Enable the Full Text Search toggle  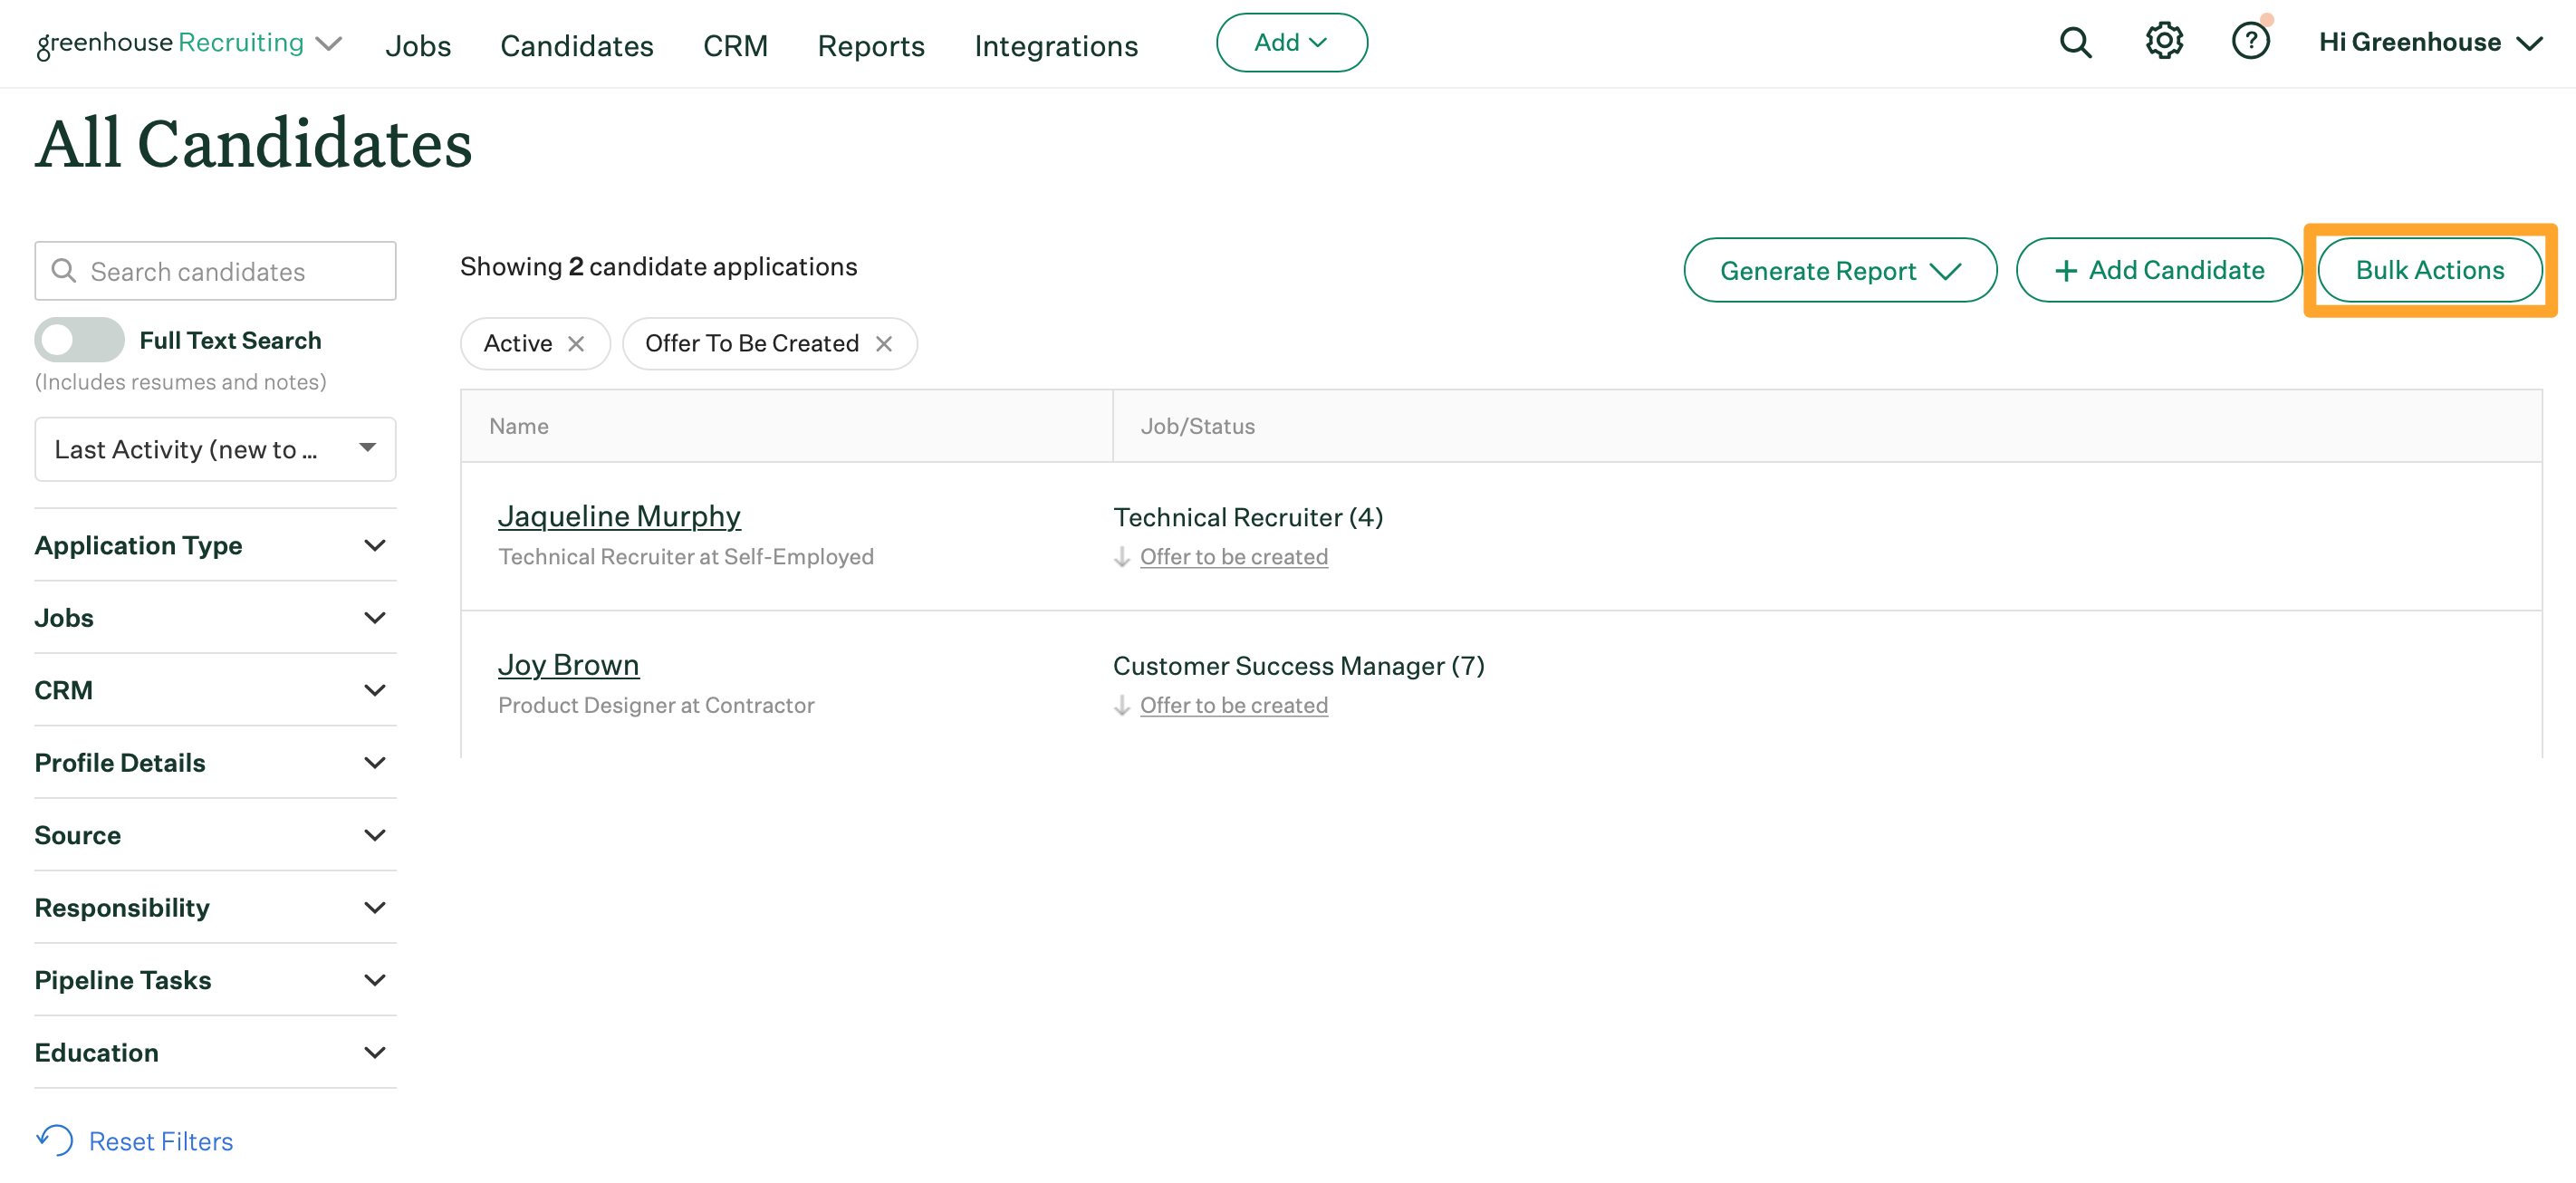(x=79, y=340)
